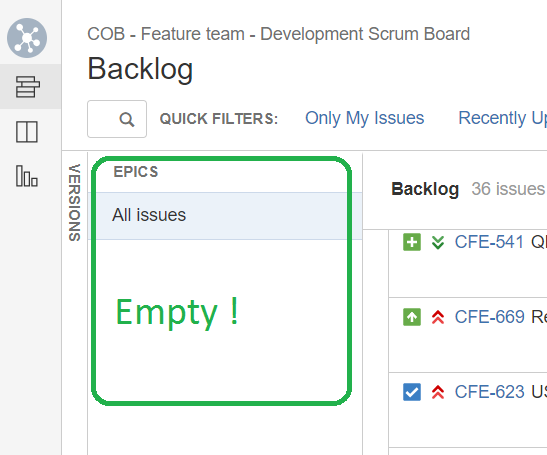Apply the Recently Updated quick filter
The width and height of the screenshot is (547, 455).
click(502, 118)
